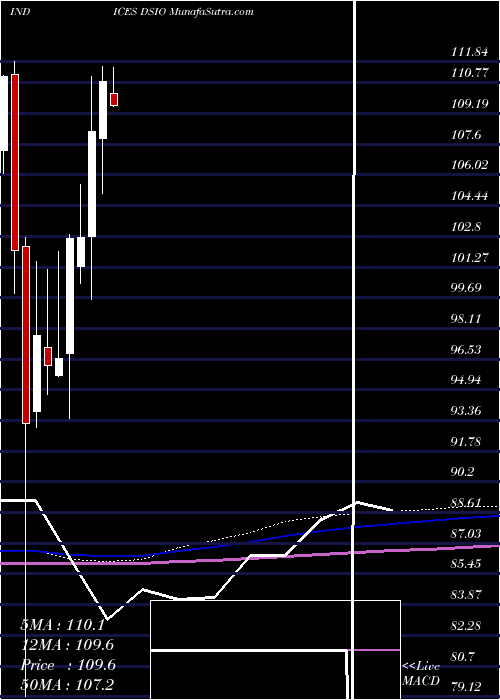Screen dimensions: 500x700
Task: Click the 94.94 price axis label
Action: point(467,379)
